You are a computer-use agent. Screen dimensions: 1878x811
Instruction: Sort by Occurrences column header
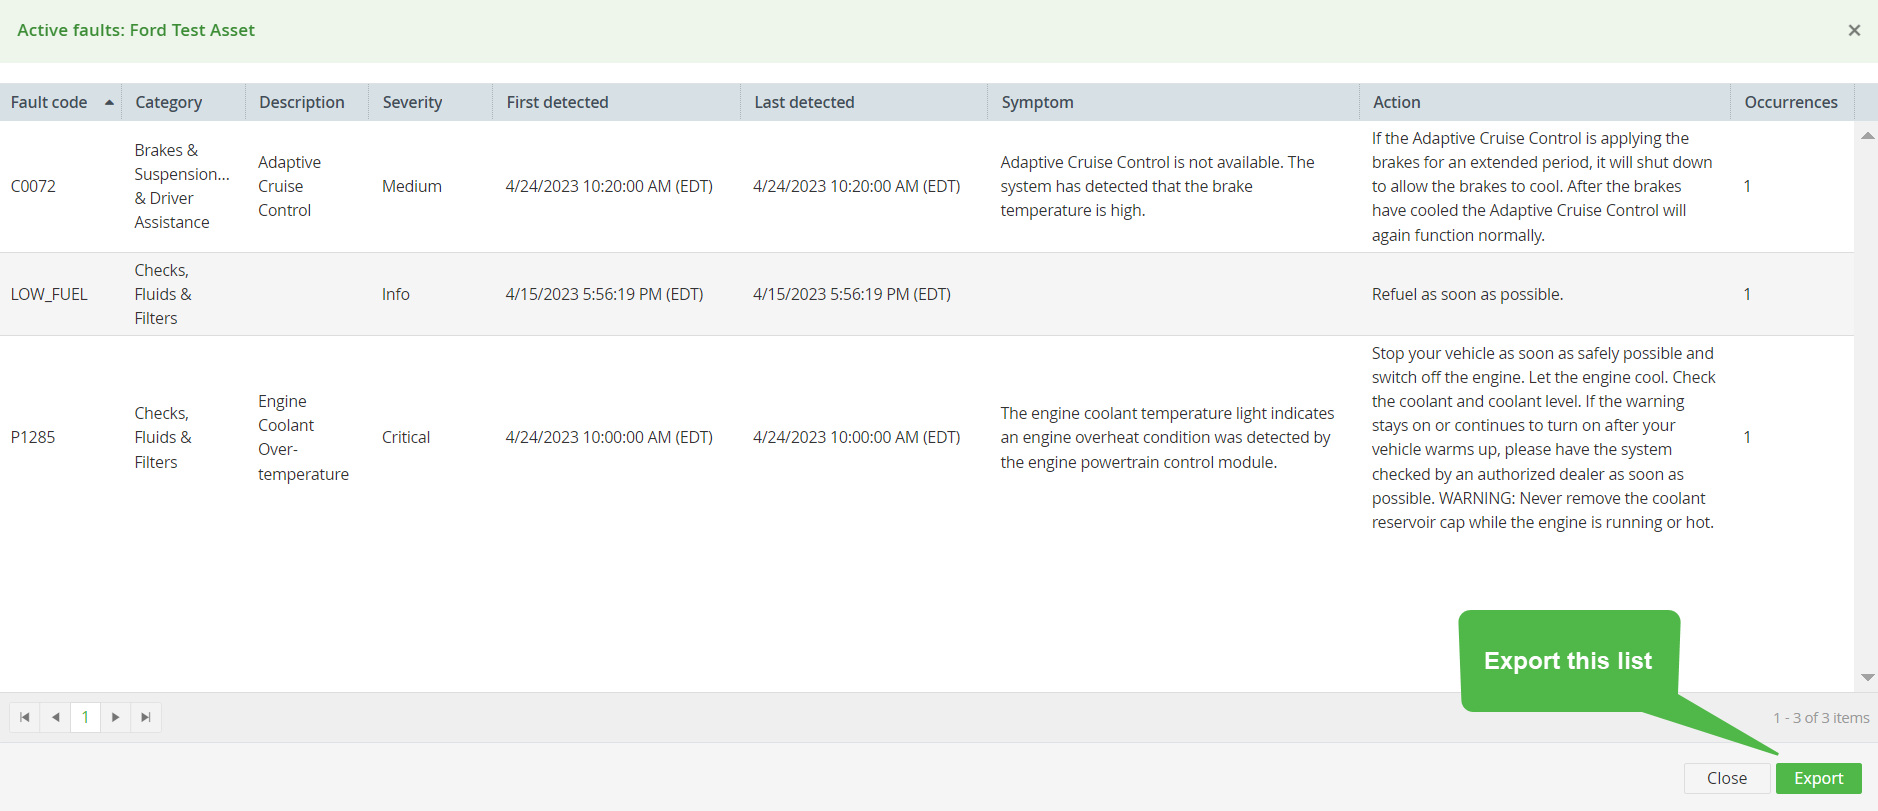coord(1791,102)
